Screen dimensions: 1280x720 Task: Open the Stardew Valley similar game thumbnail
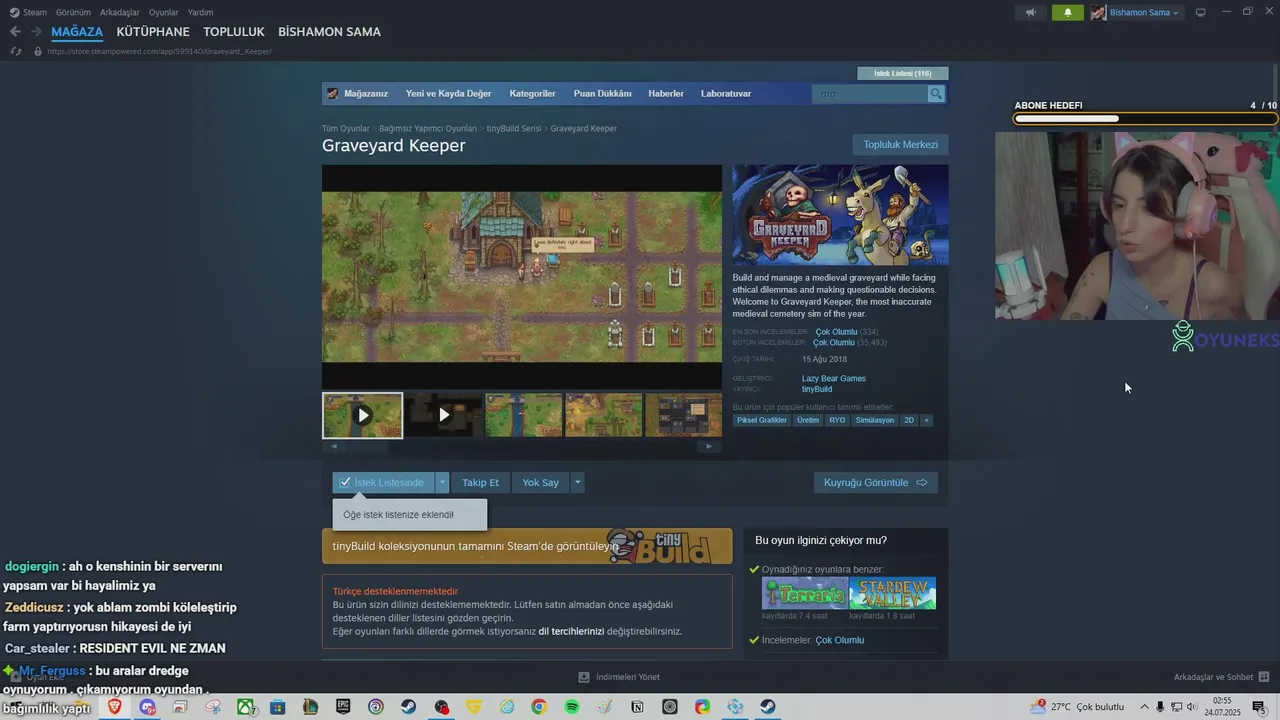point(892,593)
